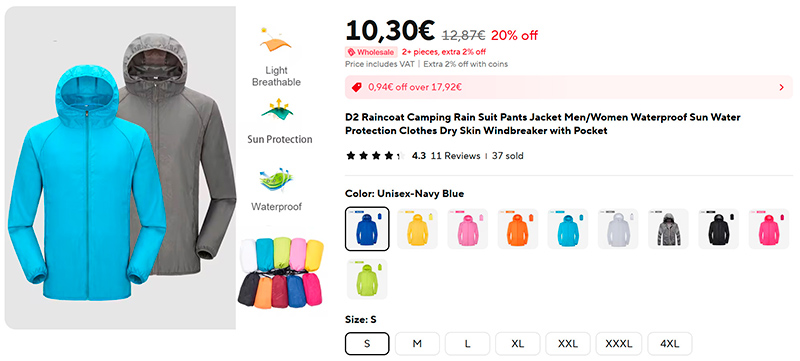Click the Waterproof water splash icon
The image size is (800, 361).
pyautogui.click(x=276, y=180)
